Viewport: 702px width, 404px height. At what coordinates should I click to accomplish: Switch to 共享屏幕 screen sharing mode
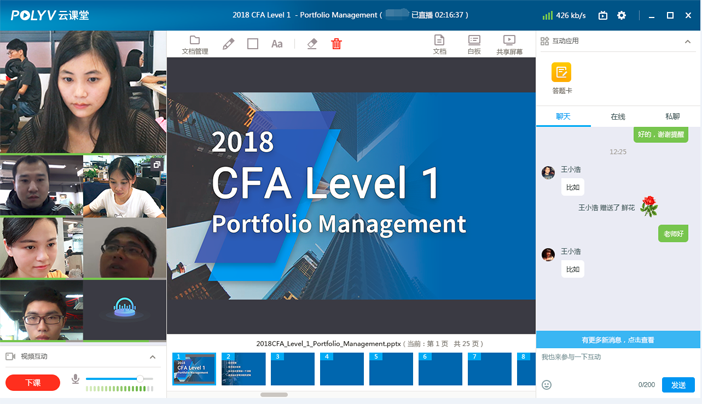point(509,44)
